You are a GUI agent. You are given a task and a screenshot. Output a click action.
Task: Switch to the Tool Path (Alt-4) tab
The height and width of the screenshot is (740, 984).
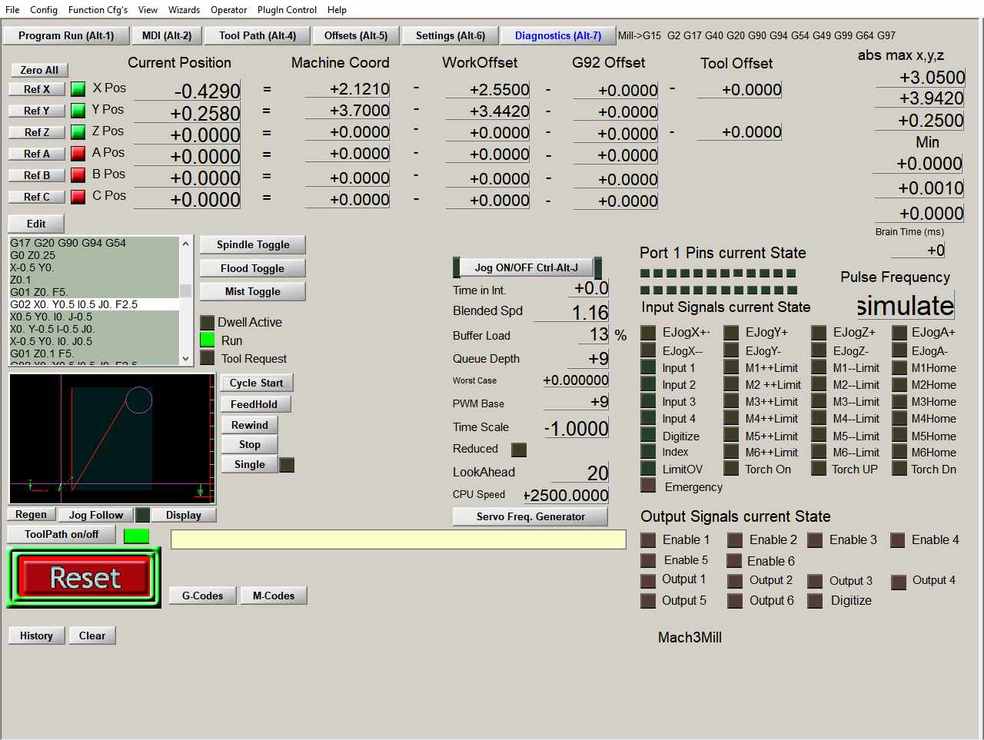click(x=257, y=36)
